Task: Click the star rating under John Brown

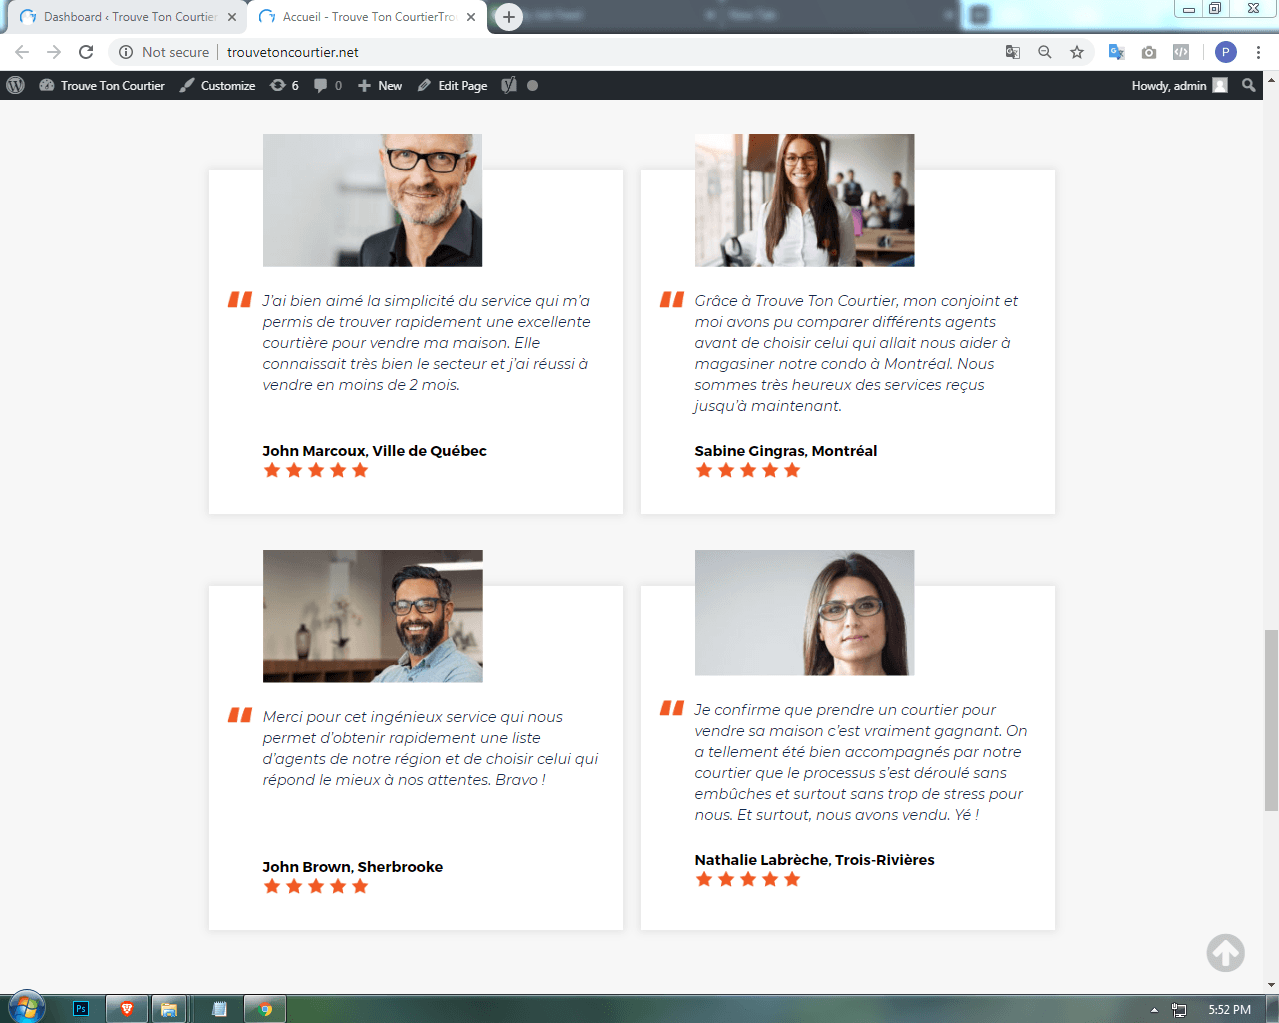Action: (x=316, y=887)
